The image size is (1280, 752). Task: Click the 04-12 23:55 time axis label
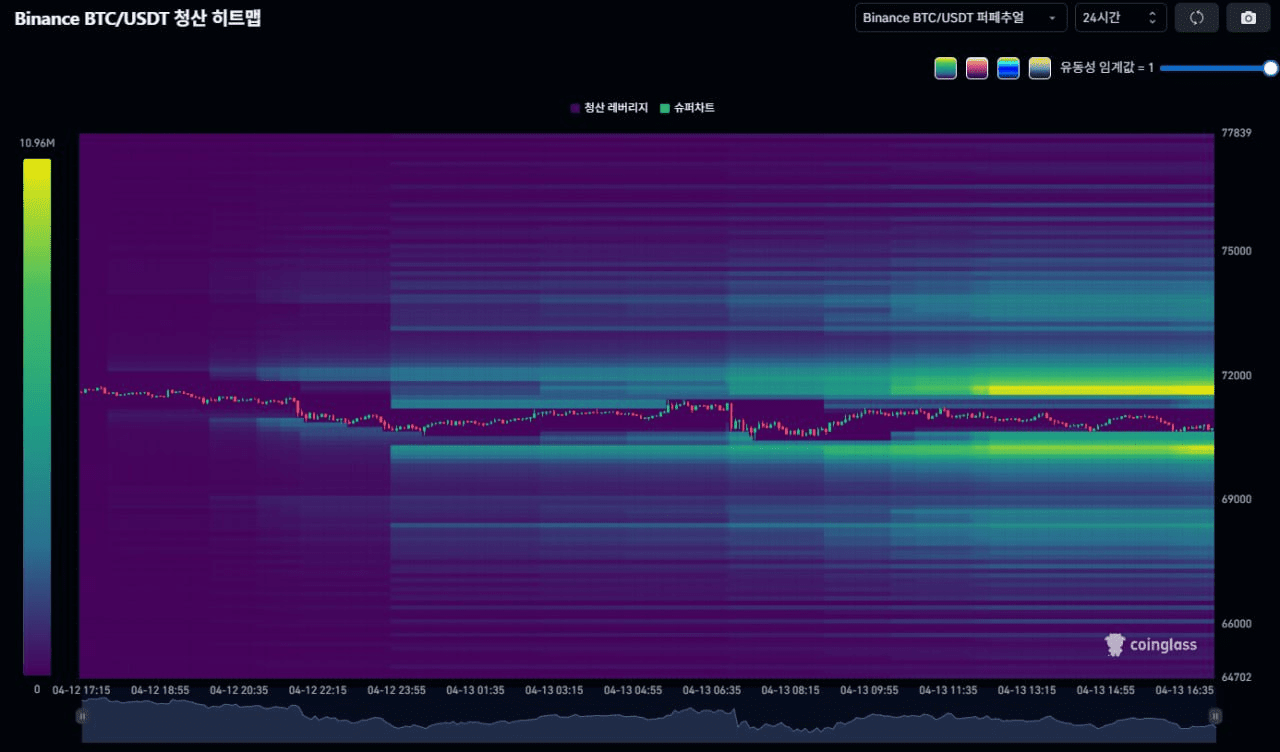[x=397, y=690]
